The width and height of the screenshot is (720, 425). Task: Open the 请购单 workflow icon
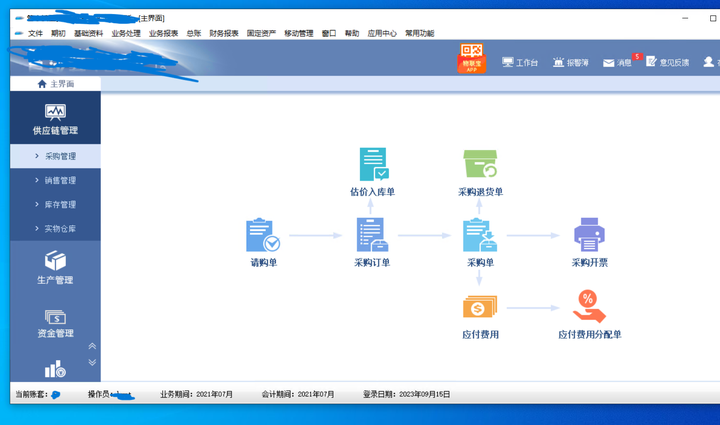[x=263, y=235]
